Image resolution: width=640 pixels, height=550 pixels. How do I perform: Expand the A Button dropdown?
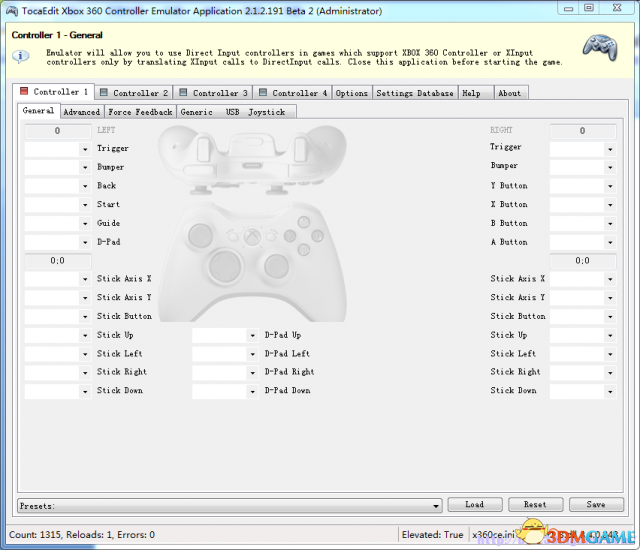tap(610, 242)
